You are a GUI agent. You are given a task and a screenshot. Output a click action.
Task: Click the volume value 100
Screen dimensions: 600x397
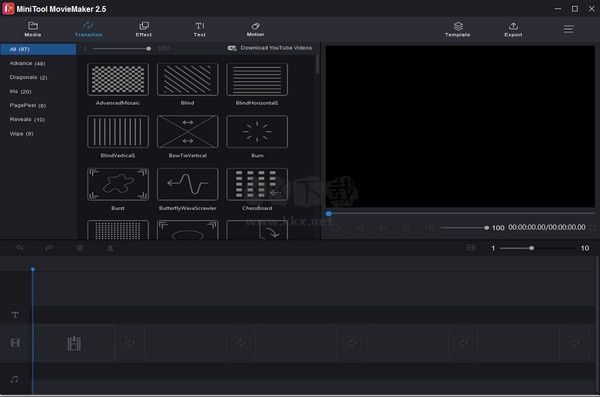click(498, 228)
